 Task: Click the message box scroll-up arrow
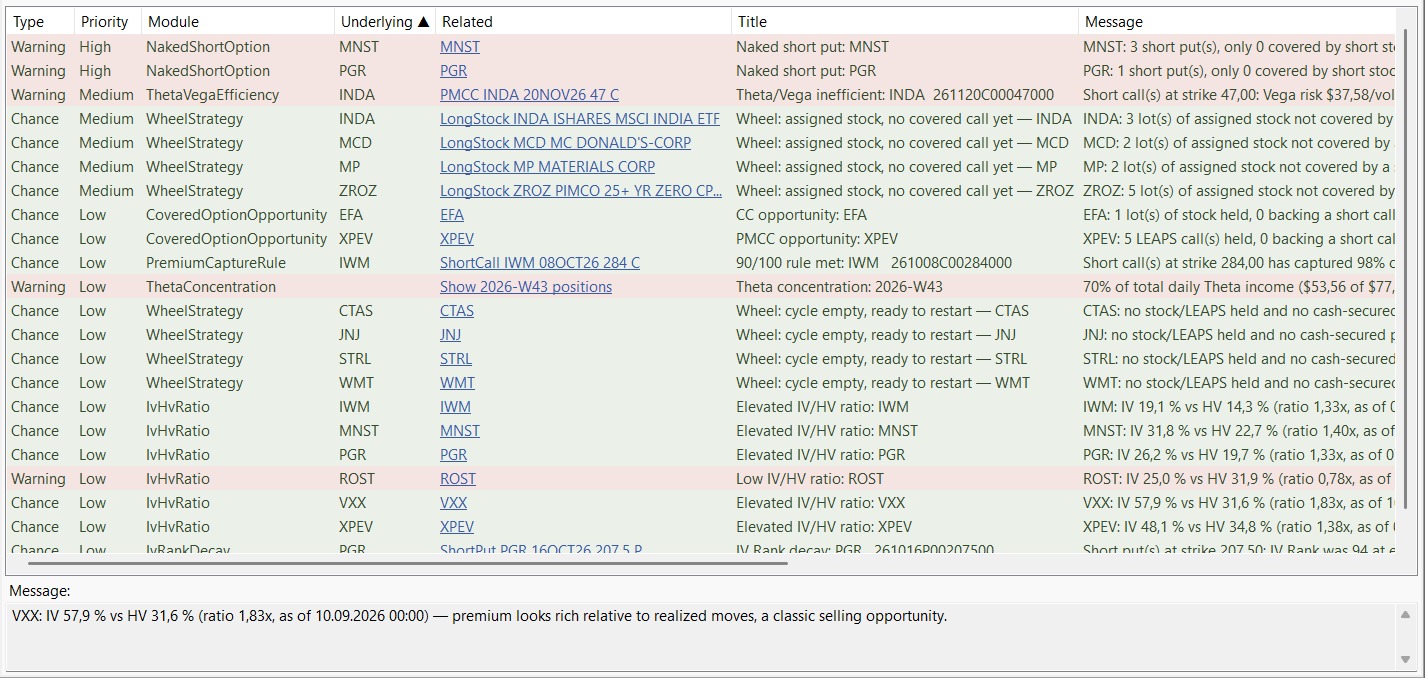[1405, 616]
